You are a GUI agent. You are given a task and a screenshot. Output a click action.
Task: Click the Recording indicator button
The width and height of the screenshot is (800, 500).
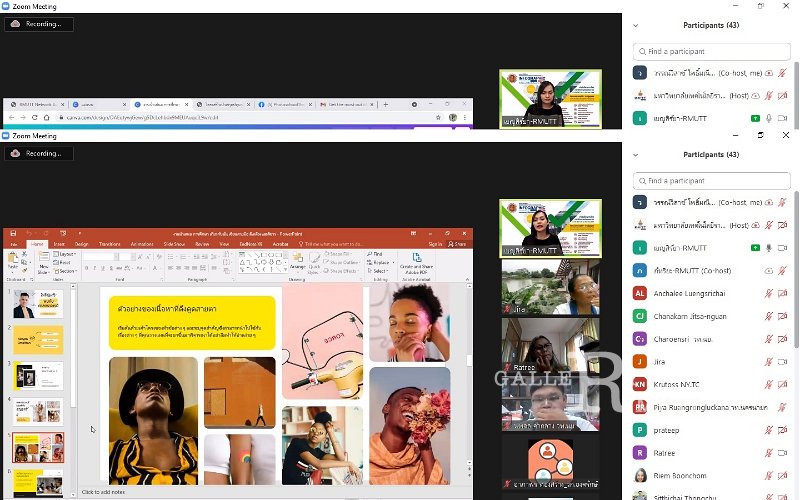(x=39, y=153)
